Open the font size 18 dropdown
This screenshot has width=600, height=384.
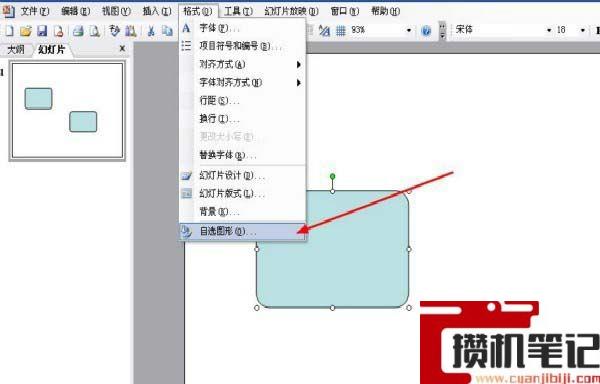click(583, 30)
